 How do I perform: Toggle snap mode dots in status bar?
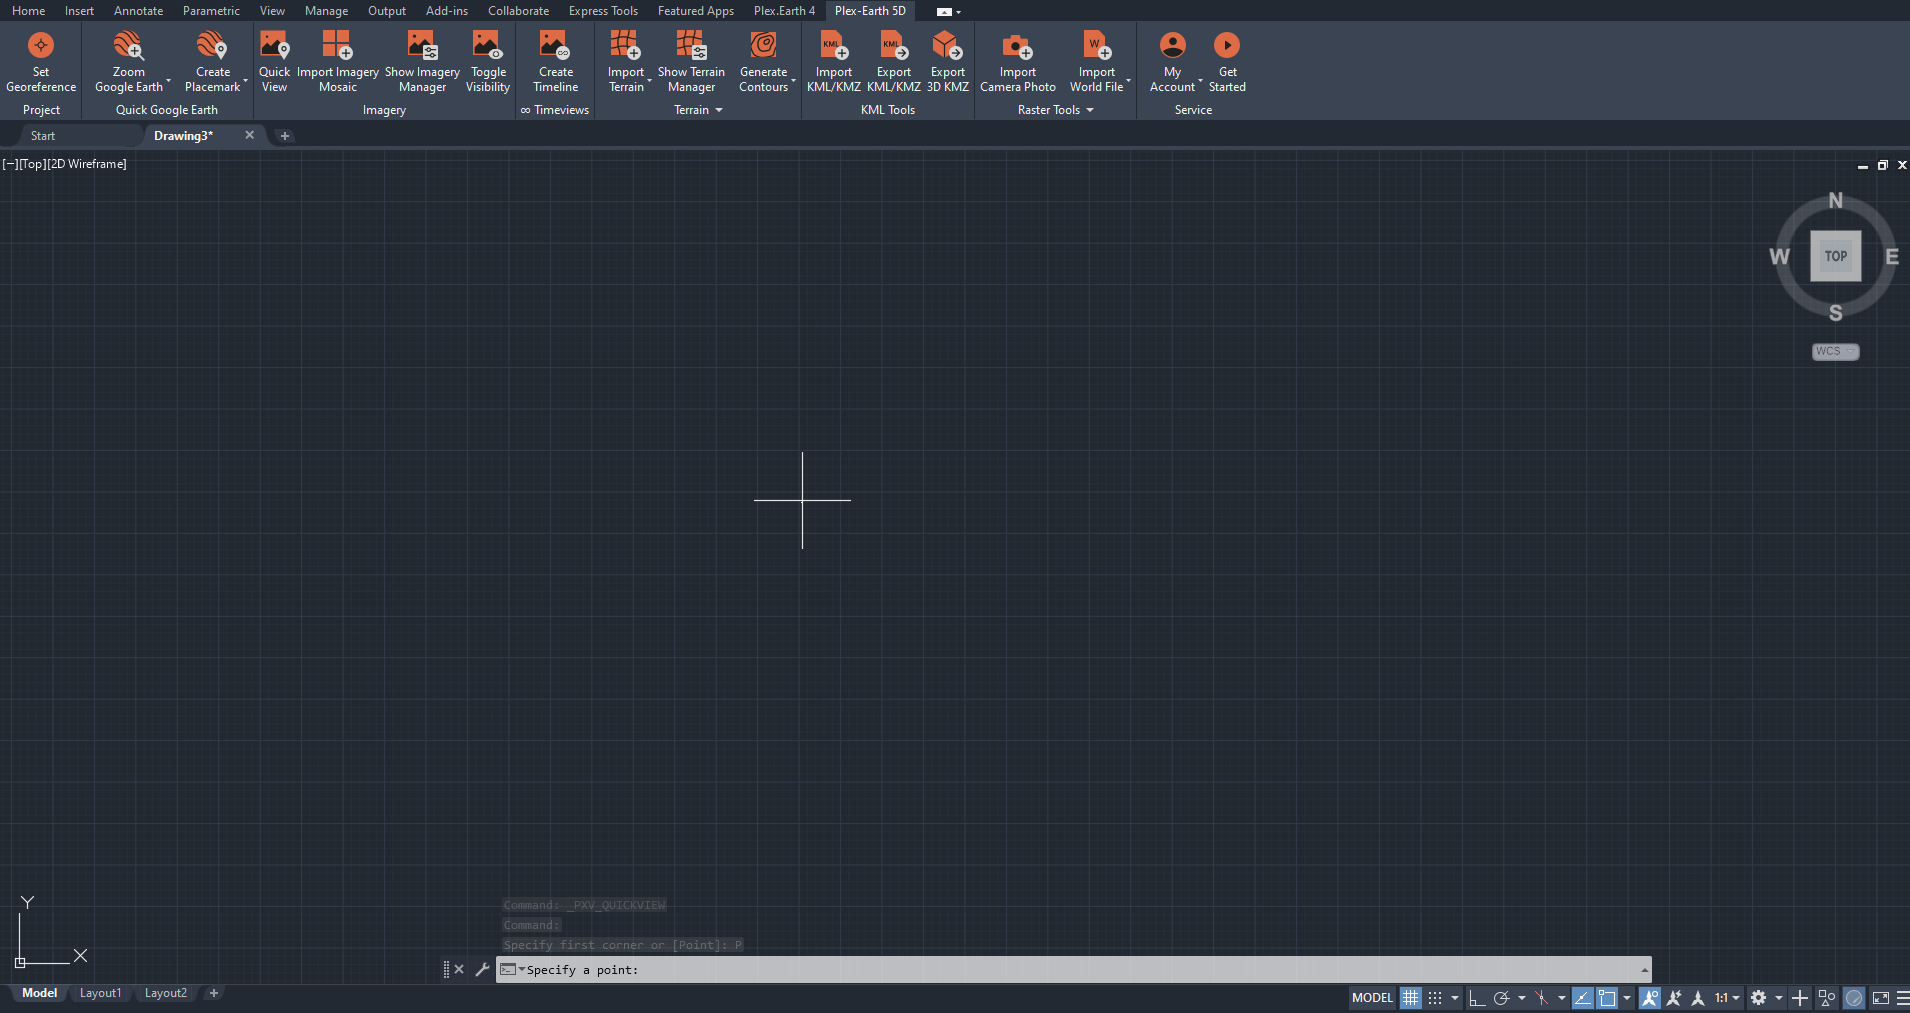pos(1435,998)
